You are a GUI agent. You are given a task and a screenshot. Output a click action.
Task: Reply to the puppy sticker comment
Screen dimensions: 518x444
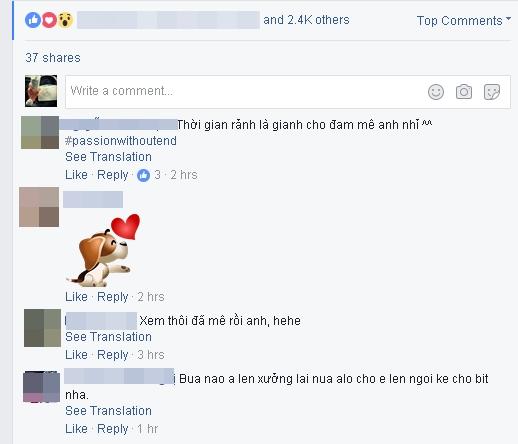point(112,297)
